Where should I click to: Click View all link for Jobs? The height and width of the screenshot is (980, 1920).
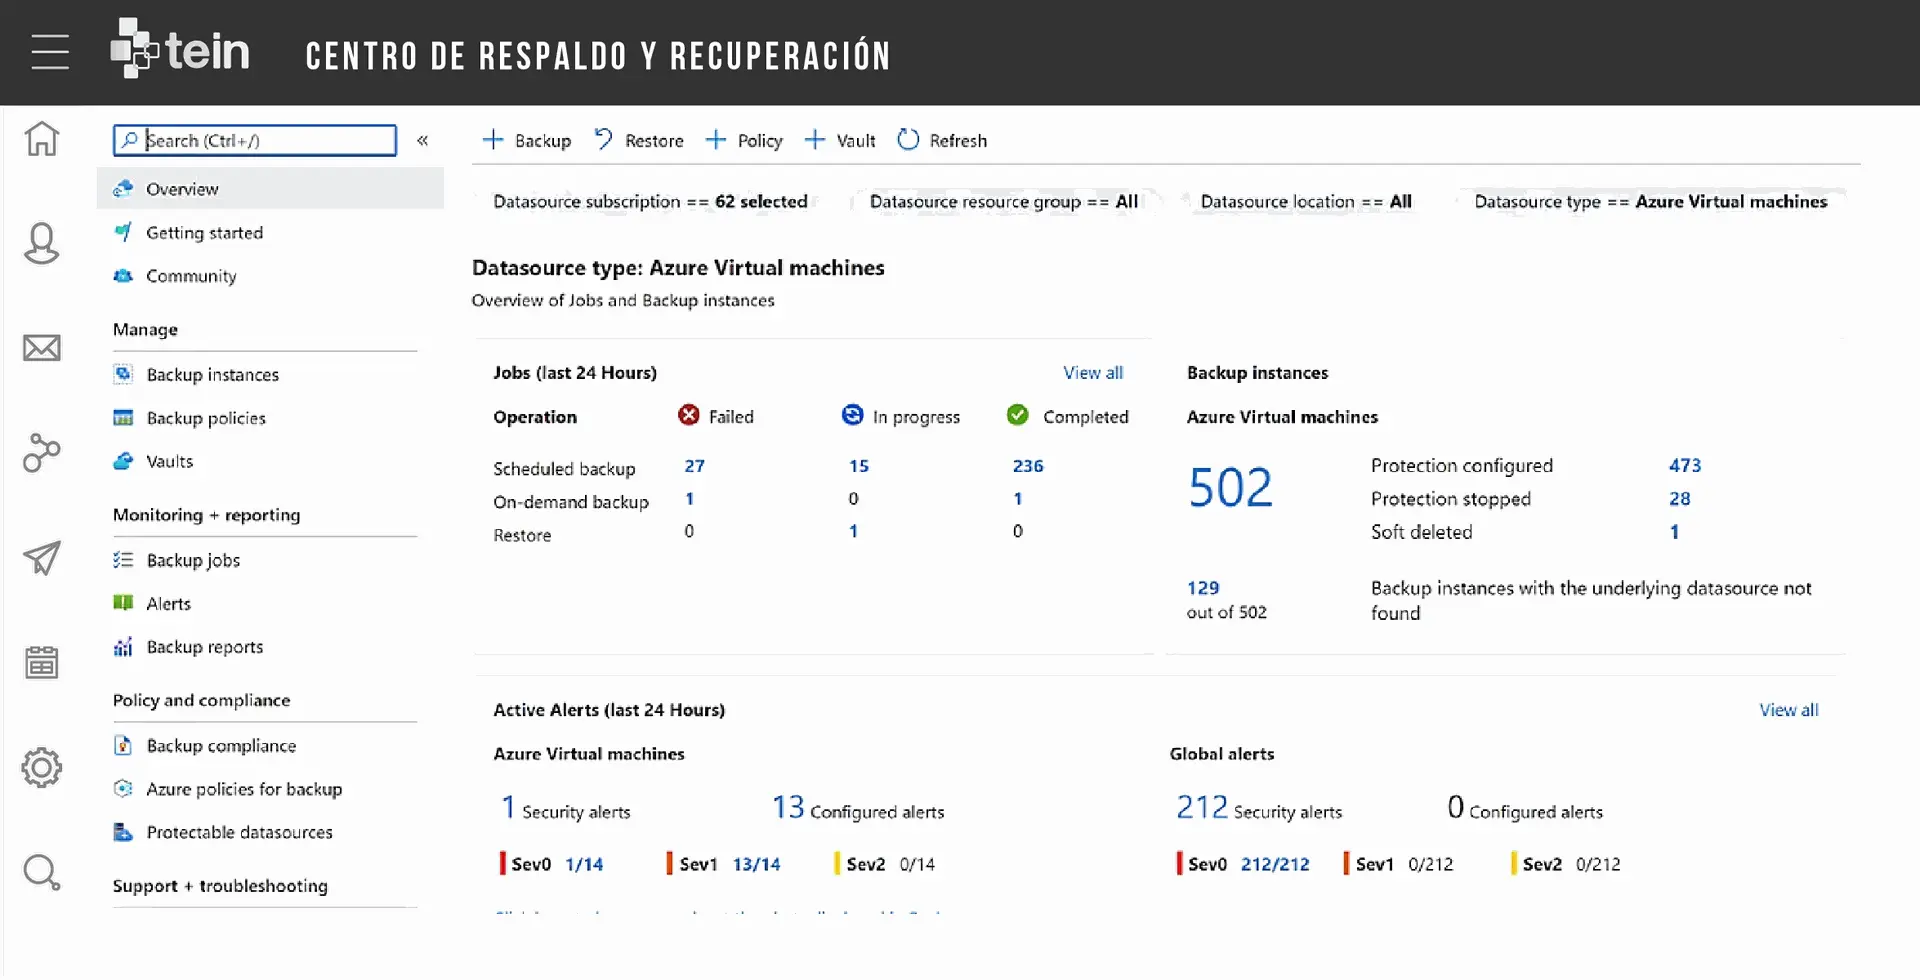click(1092, 373)
